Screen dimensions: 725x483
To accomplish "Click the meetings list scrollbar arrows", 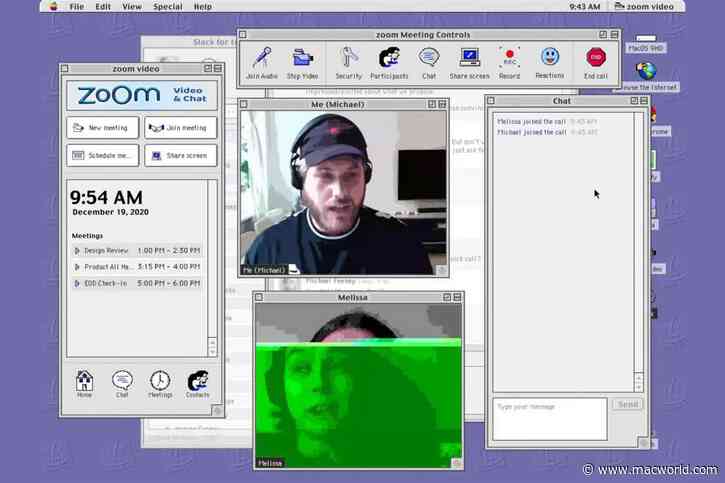I will tap(212, 347).
